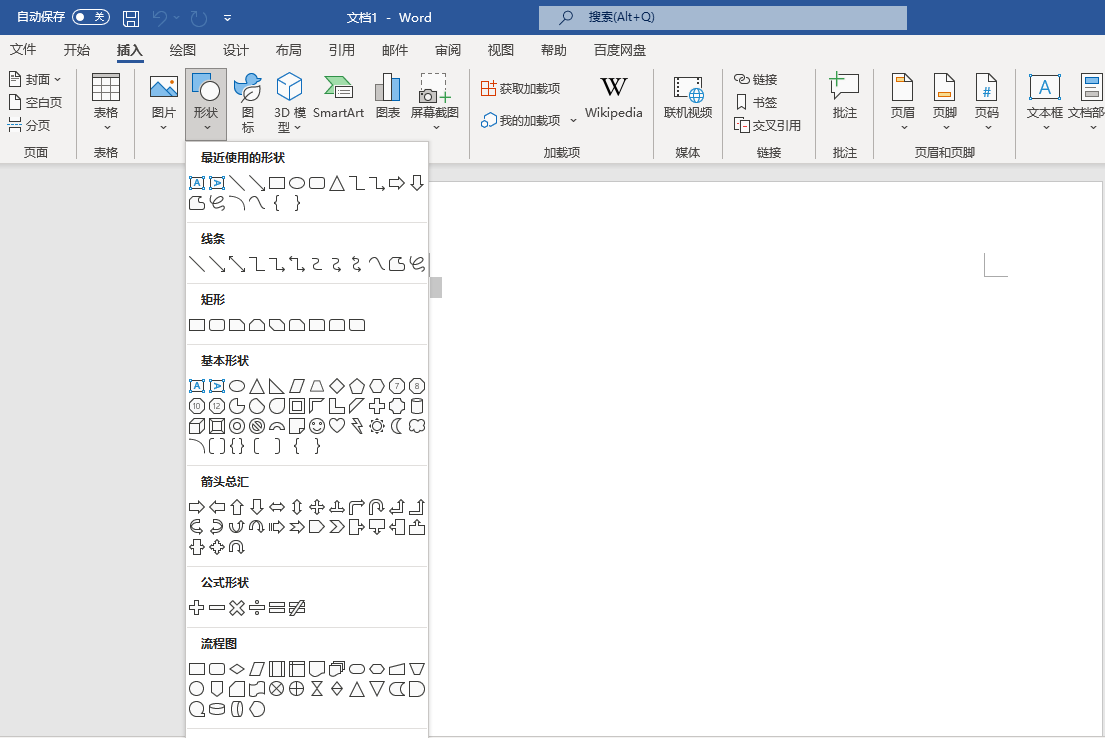This screenshot has height=738, width=1105.
Task: Toggle the 自动保存 autosave switch
Action: pos(90,18)
